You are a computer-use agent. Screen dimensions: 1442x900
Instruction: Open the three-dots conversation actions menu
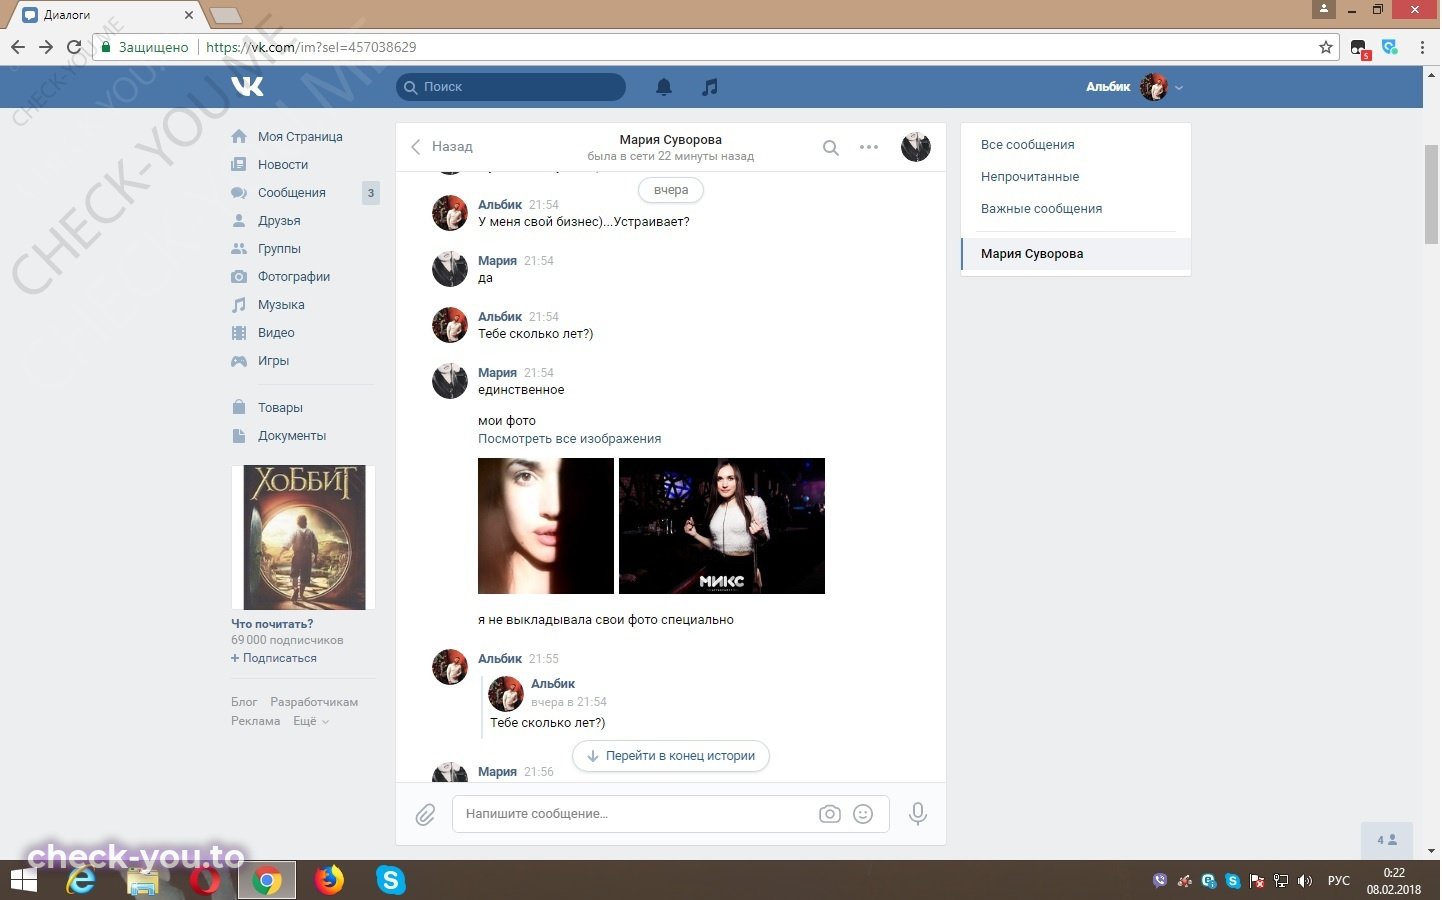pos(869,147)
